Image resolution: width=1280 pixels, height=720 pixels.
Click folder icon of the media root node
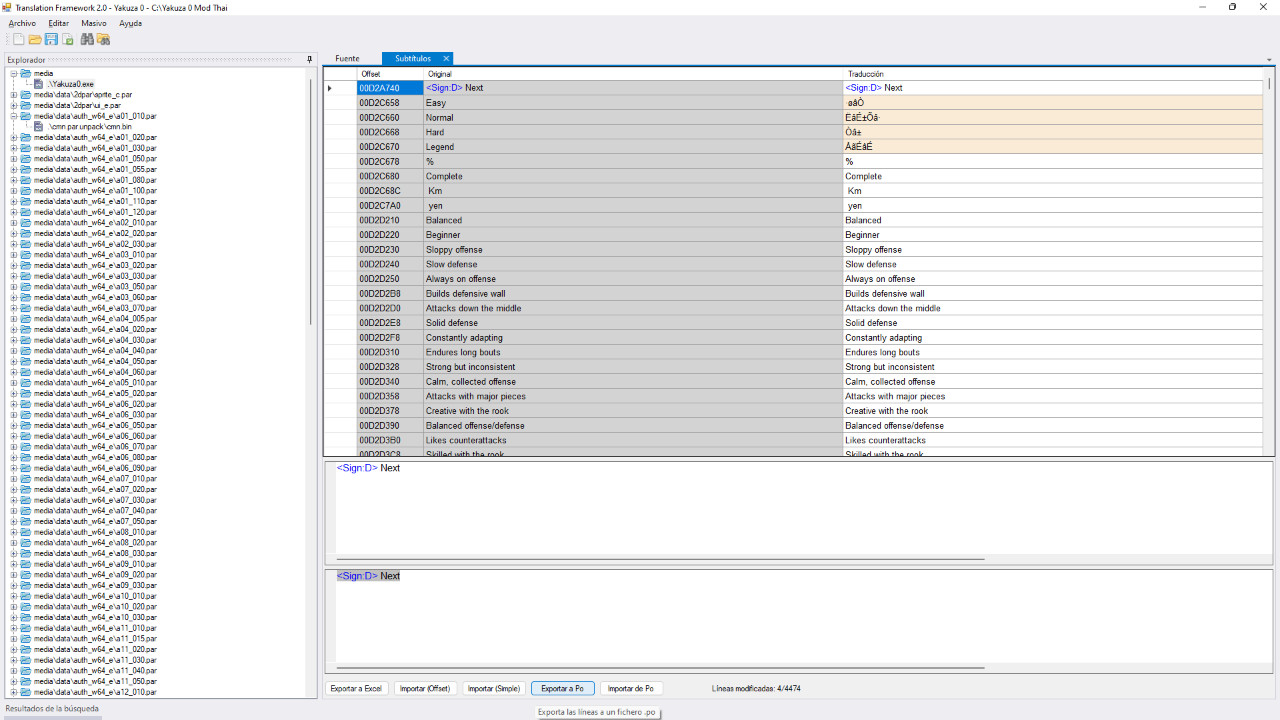click(26, 73)
